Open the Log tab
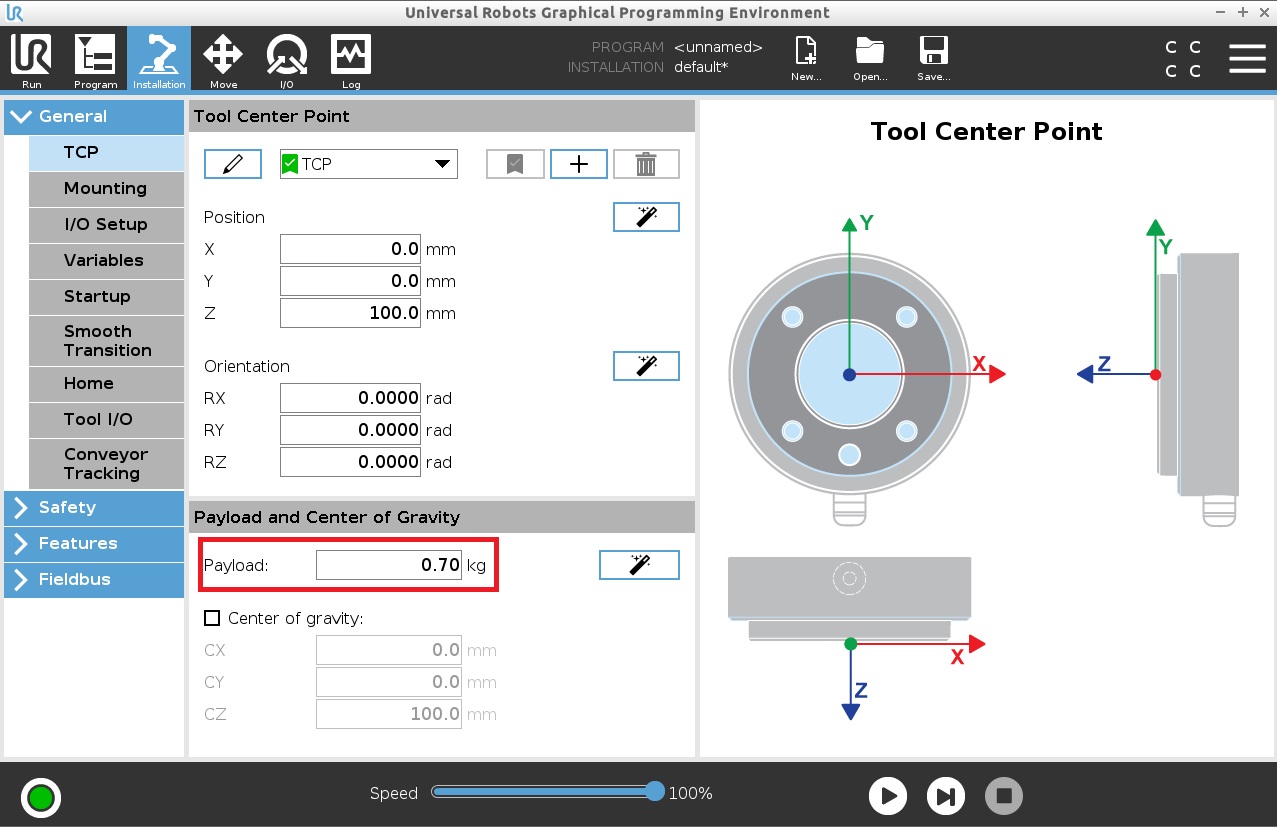Viewport: 1277px width, 827px height. pos(351,60)
